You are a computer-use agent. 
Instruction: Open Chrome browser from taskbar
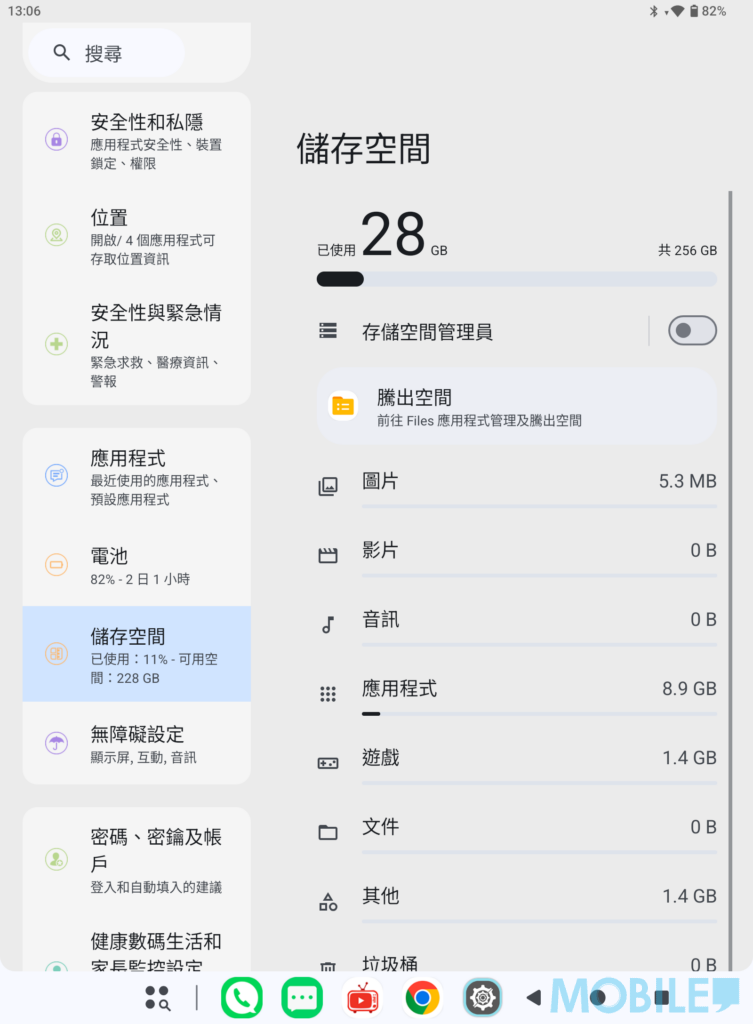422,997
